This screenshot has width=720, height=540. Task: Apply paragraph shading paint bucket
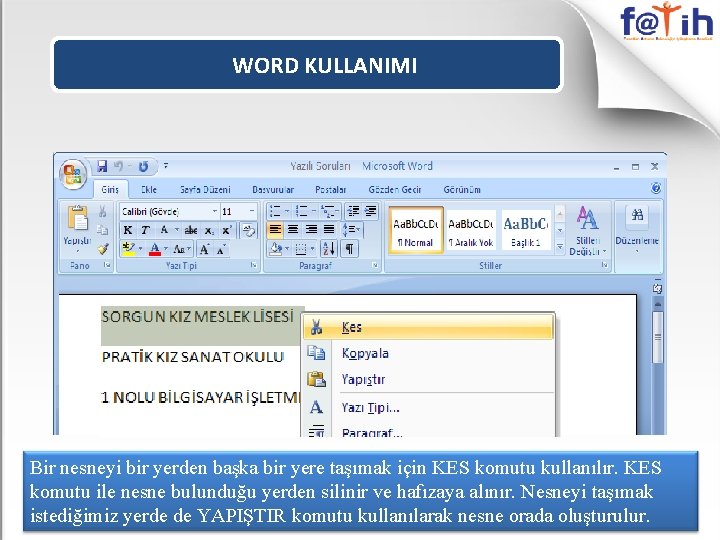276,249
